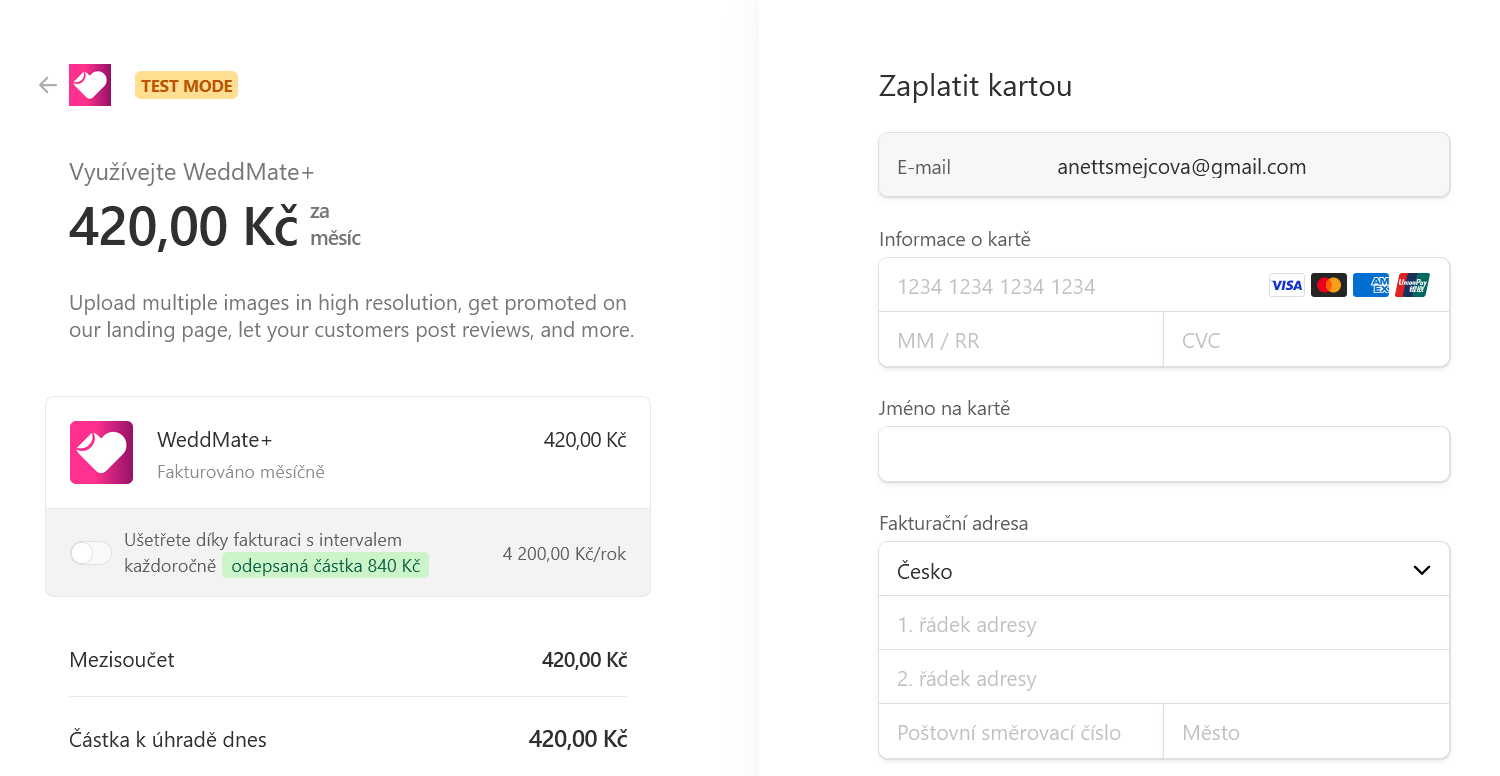This screenshot has height=776, width=1500.
Task: Click the Visa card icon
Action: coord(1286,285)
